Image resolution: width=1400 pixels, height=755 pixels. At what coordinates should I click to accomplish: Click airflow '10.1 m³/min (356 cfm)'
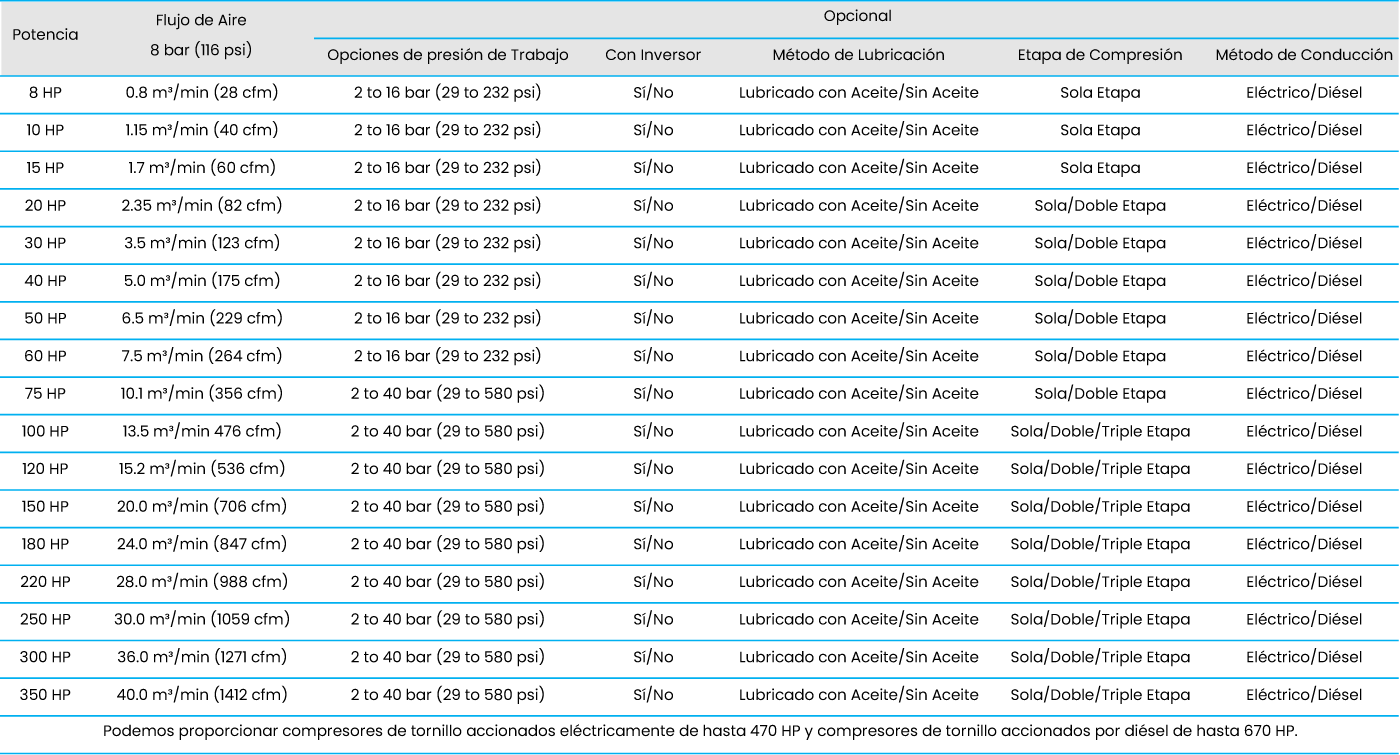(x=202, y=394)
